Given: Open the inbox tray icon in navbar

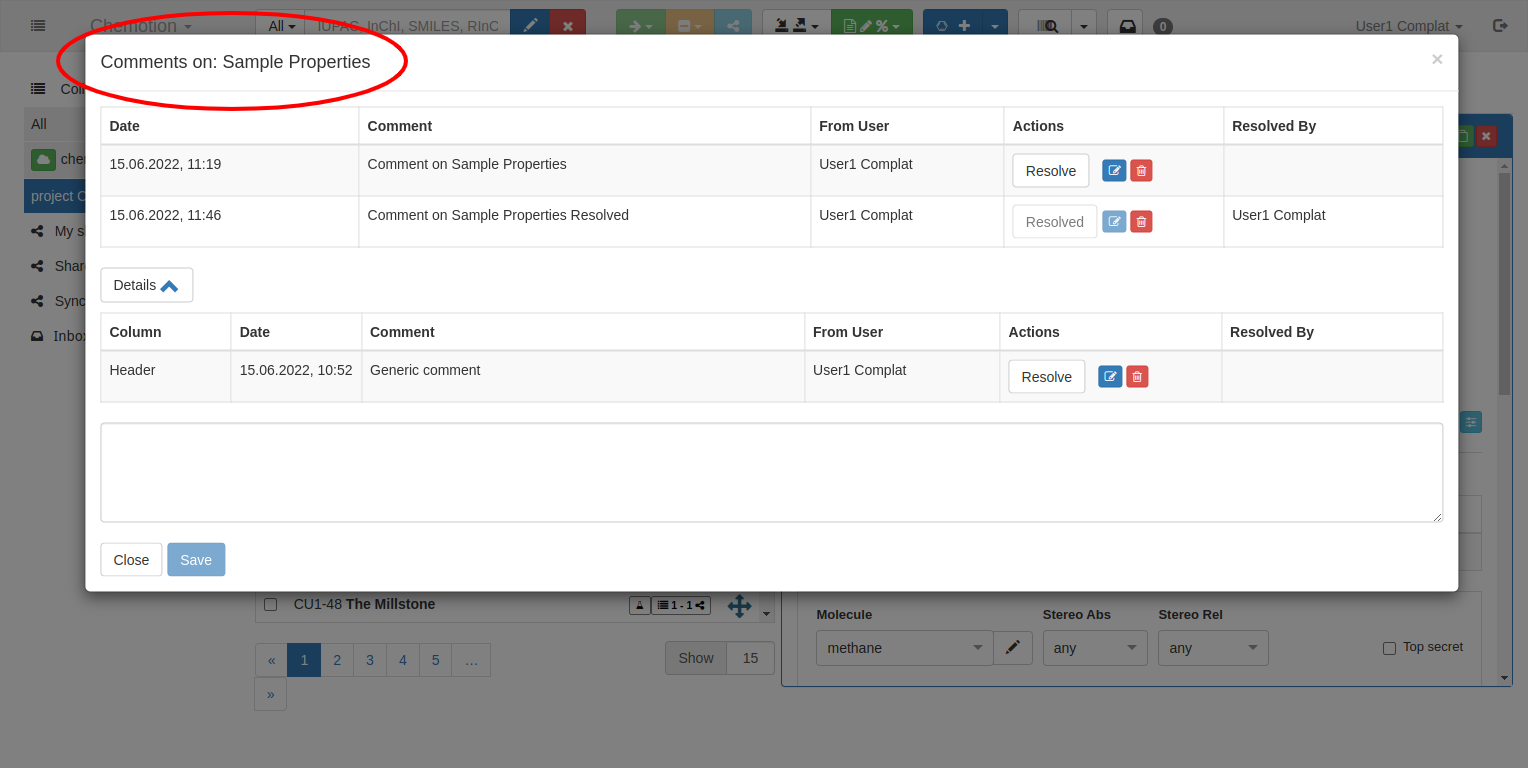Looking at the screenshot, I should pyautogui.click(x=1127, y=26).
